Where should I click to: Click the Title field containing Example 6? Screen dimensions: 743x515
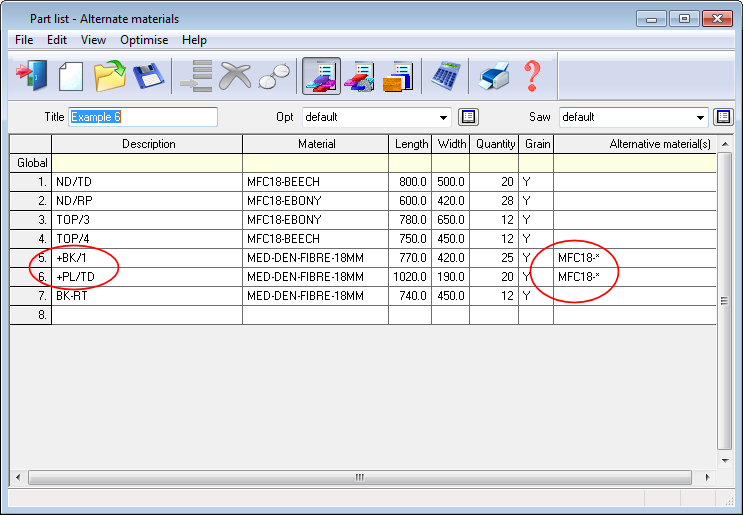pyautogui.click(x=143, y=117)
